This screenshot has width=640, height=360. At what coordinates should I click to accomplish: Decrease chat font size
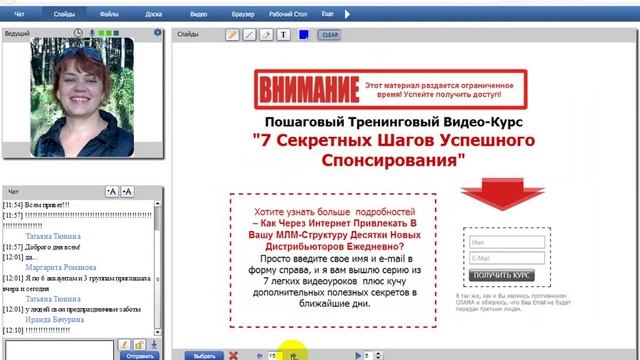(x=111, y=191)
